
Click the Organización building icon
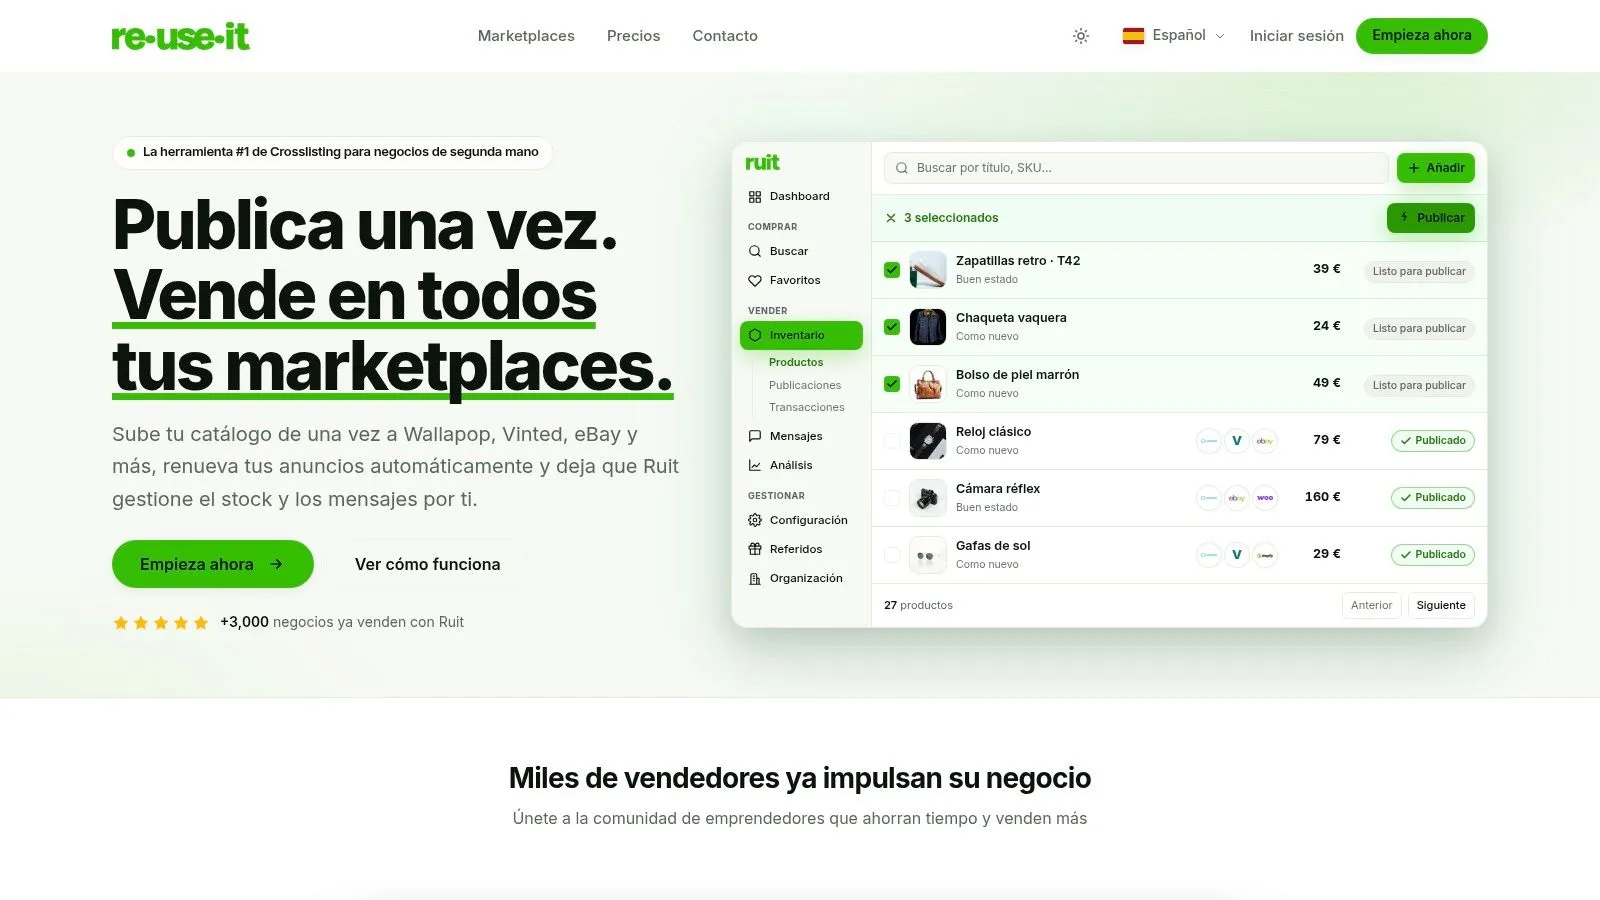click(x=755, y=578)
